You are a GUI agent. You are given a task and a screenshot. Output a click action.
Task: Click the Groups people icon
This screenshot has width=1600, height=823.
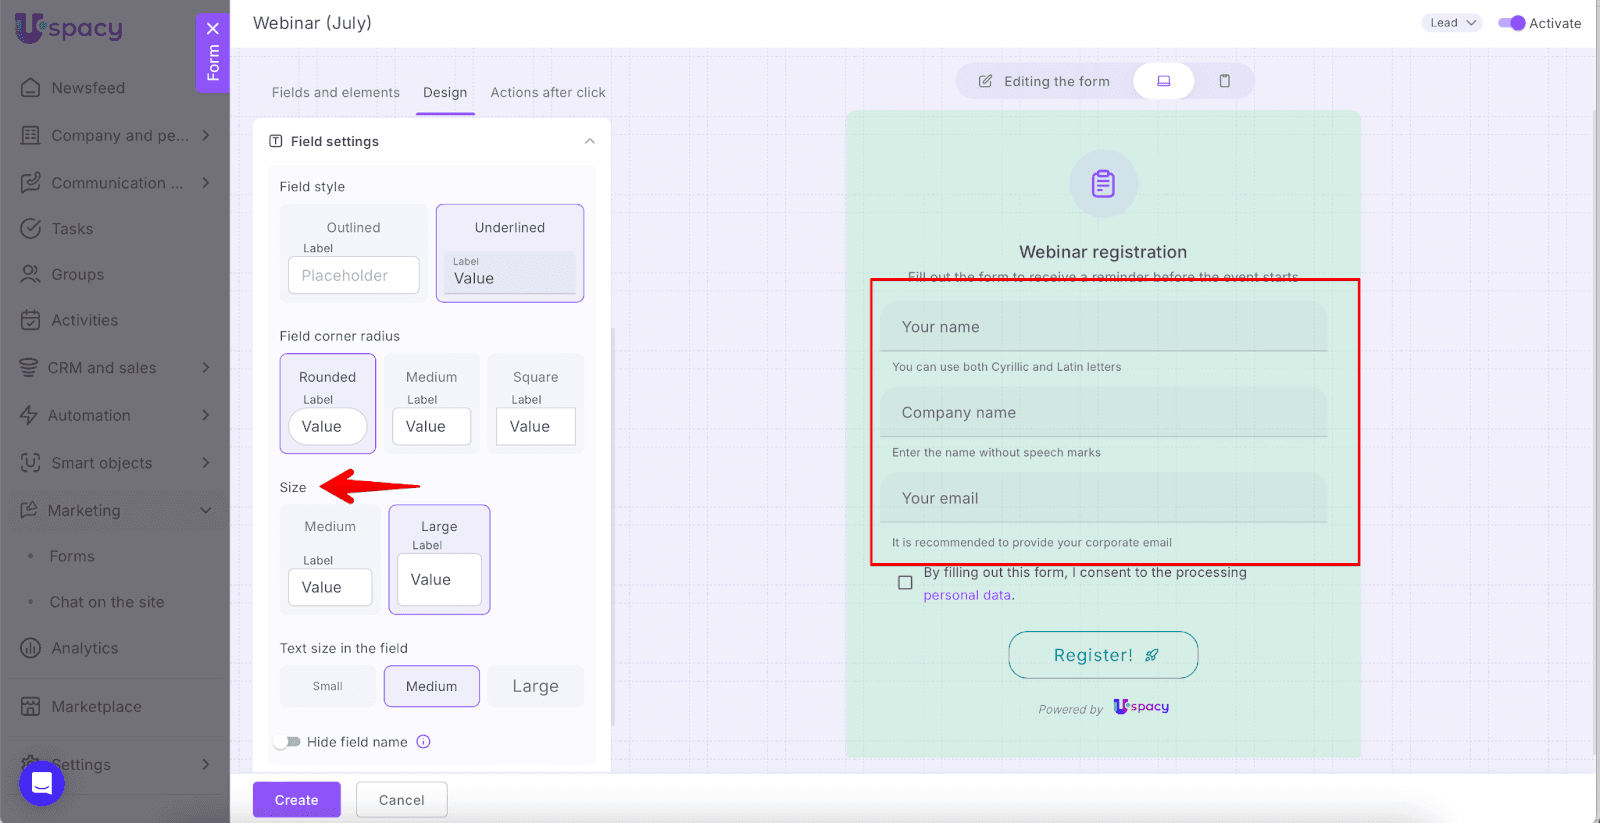coord(31,274)
